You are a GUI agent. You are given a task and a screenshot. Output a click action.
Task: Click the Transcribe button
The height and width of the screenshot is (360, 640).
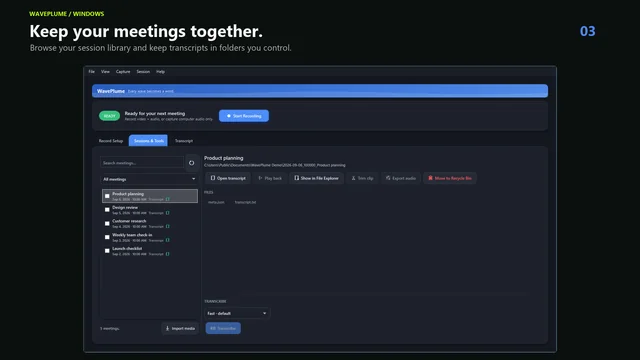point(223,328)
